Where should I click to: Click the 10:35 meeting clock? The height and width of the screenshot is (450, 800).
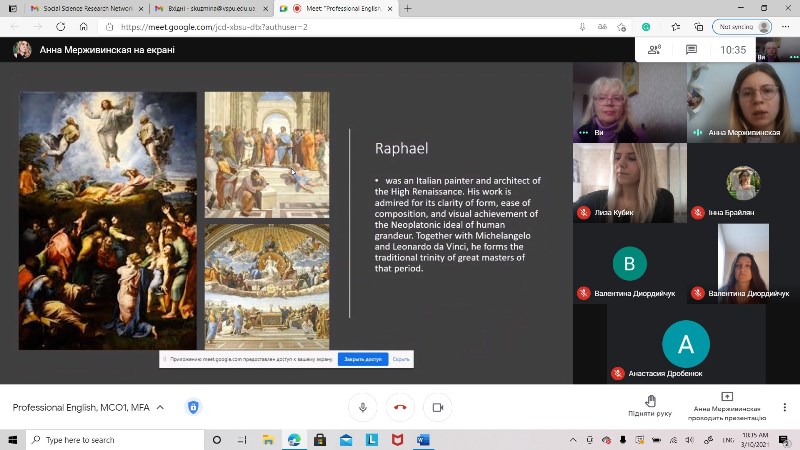(x=733, y=49)
